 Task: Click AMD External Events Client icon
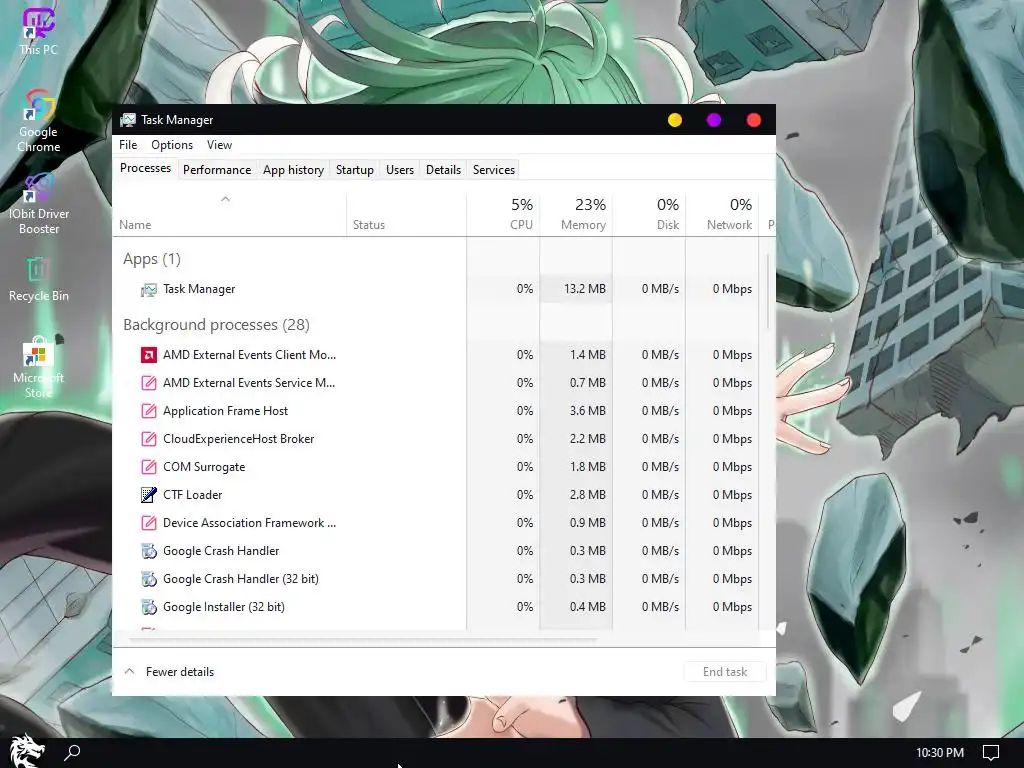149,355
